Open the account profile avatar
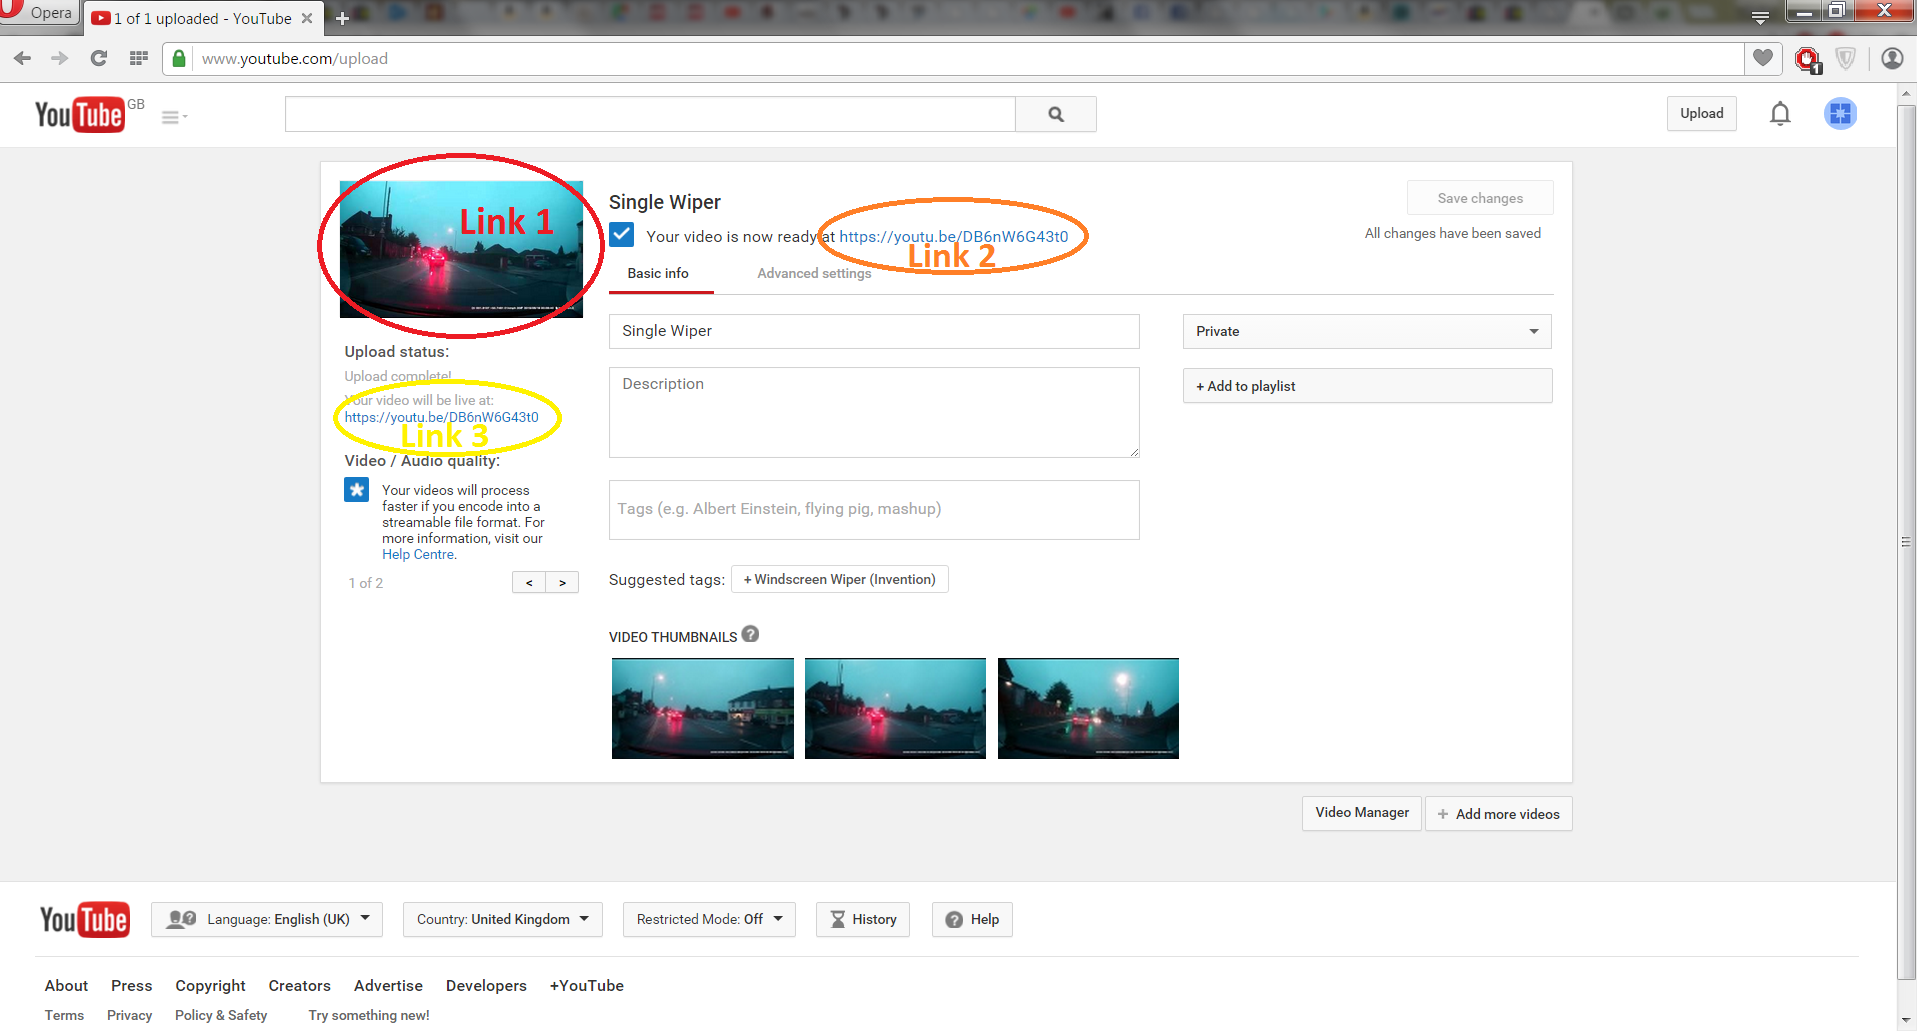The height and width of the screenshot is (1031, 1917). coord(1839,113)
